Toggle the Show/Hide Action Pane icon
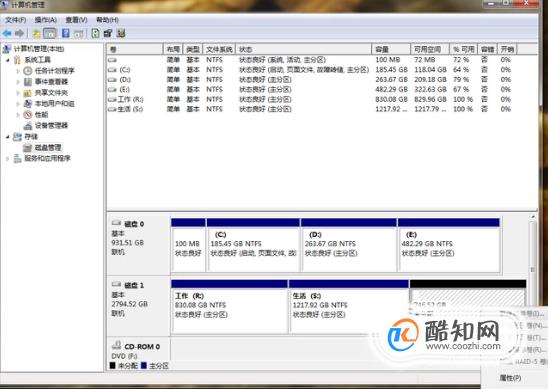The height and width of the screenshot is (389, 548). click(x=78, y=34)
